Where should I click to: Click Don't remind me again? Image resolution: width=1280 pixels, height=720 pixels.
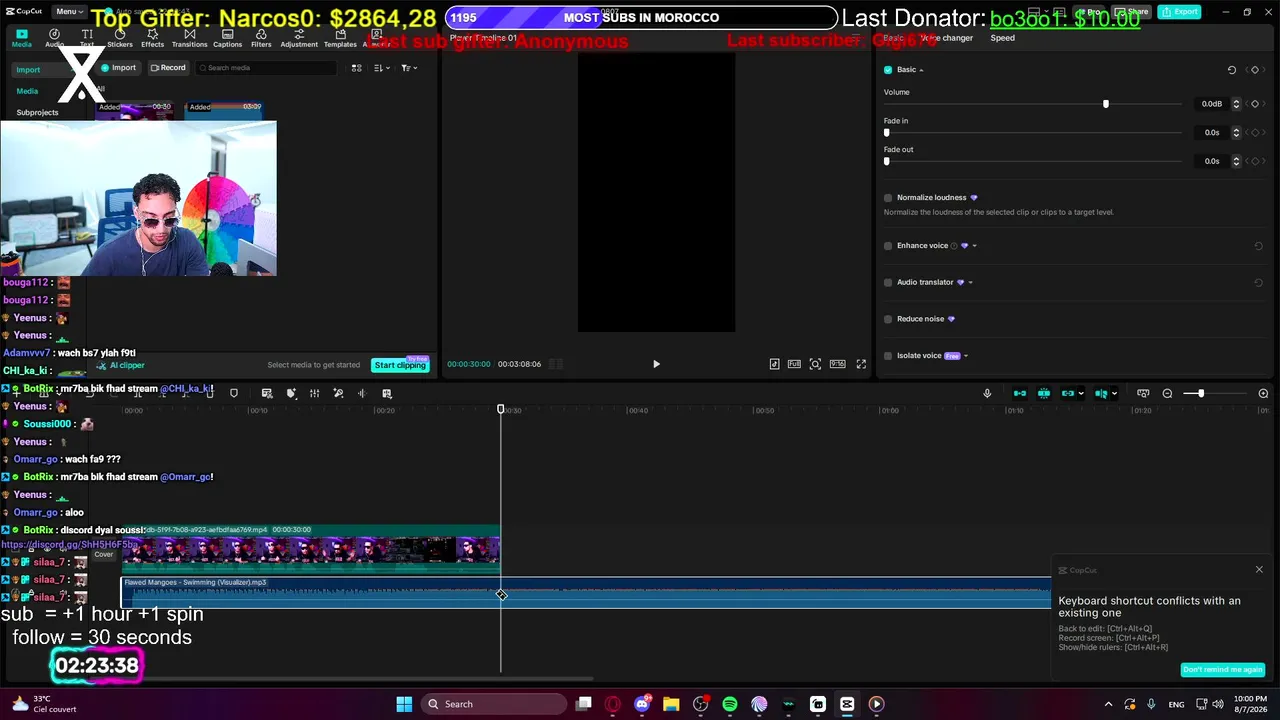[x=1223, y=669]
